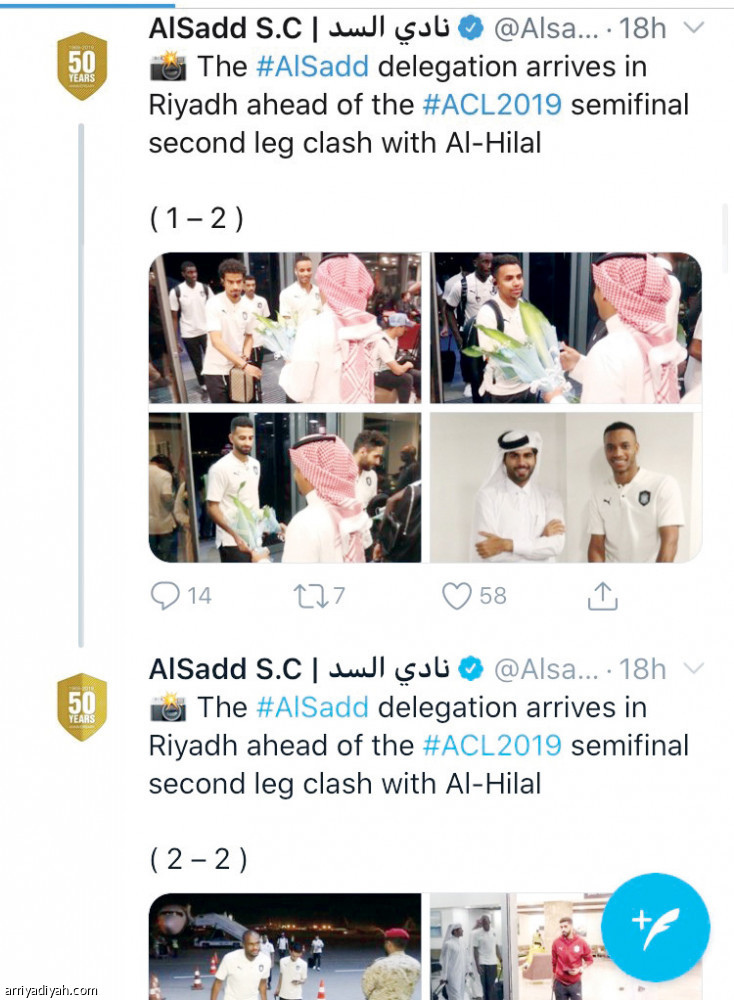This screenshot has height=1000, width=734.
Task: Expand the options chevron on the second tweet
Action: [x=694, y=668]
